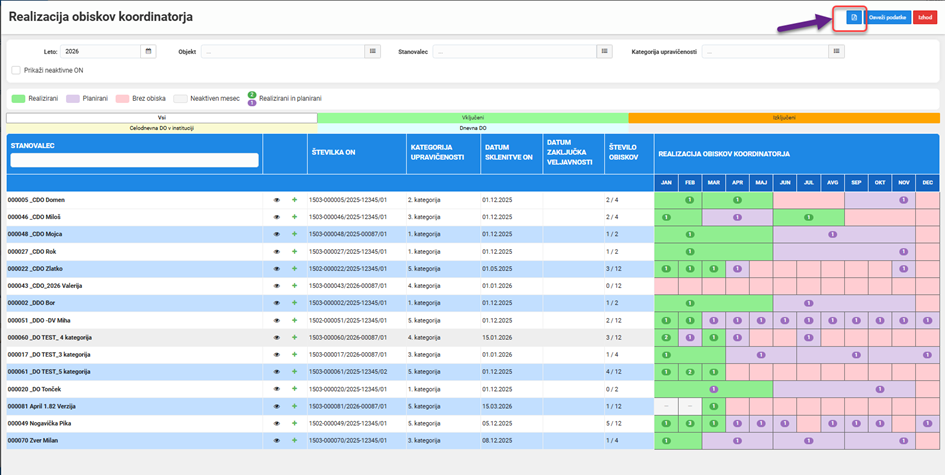Click eye icon for Nogavička Pika row
Screen dimensions: 945x475
276,423
